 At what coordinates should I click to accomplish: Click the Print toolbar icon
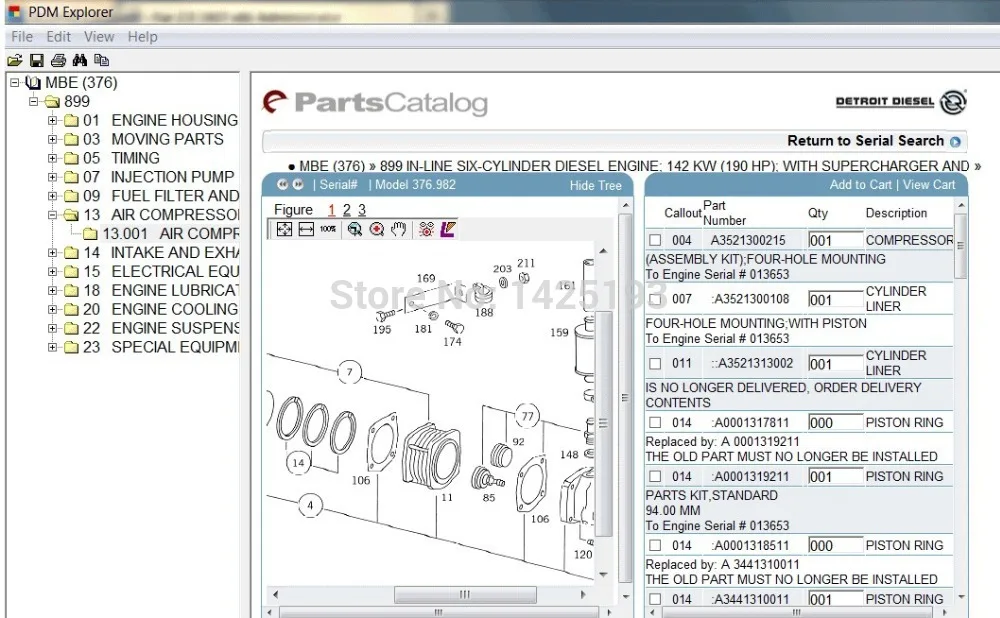click(x=58, y=61)
